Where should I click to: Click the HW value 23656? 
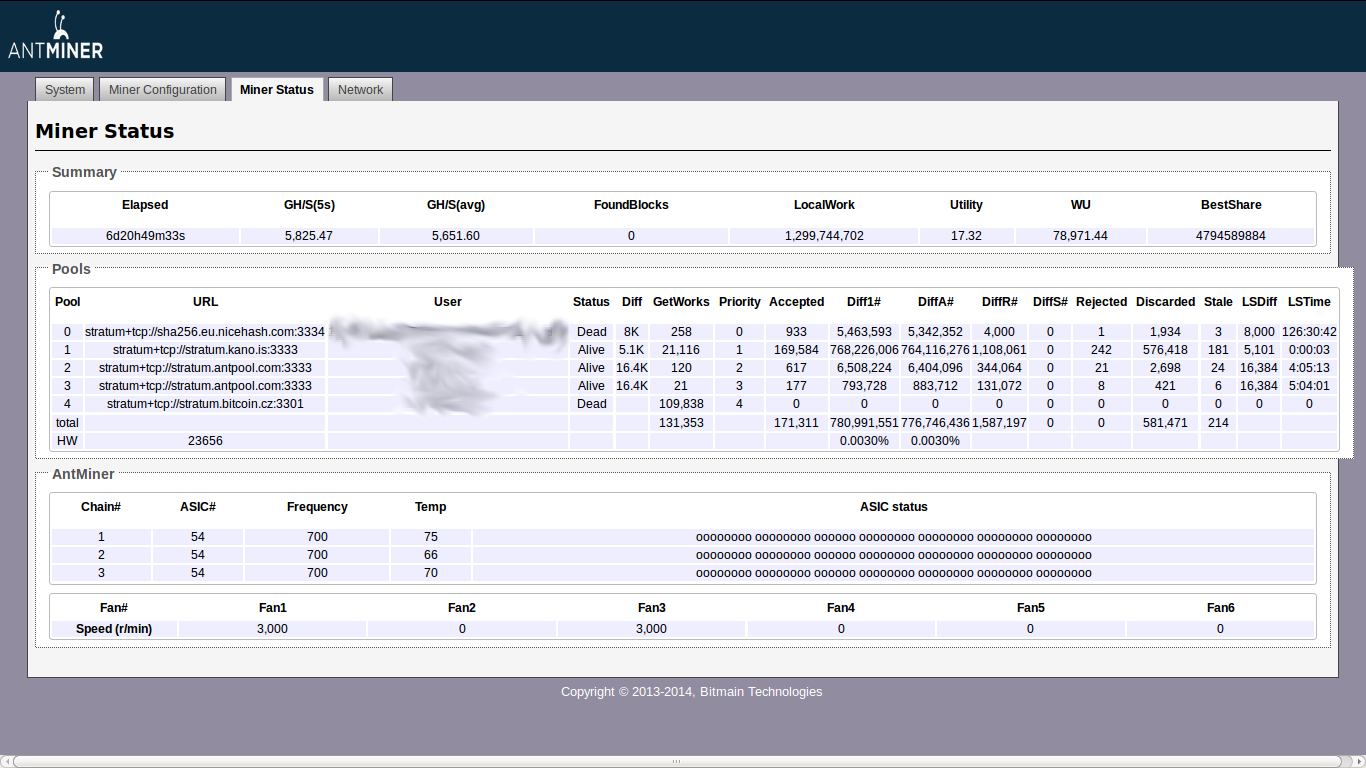point(205,440)
